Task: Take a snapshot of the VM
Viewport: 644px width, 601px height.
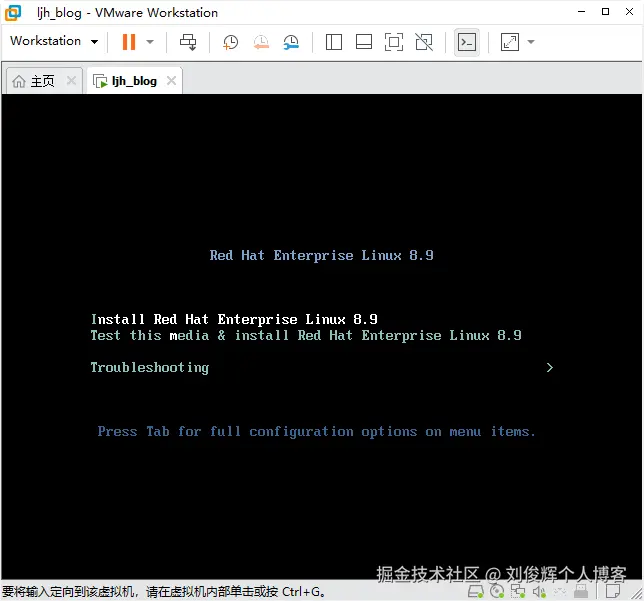Action: point(230,42)
